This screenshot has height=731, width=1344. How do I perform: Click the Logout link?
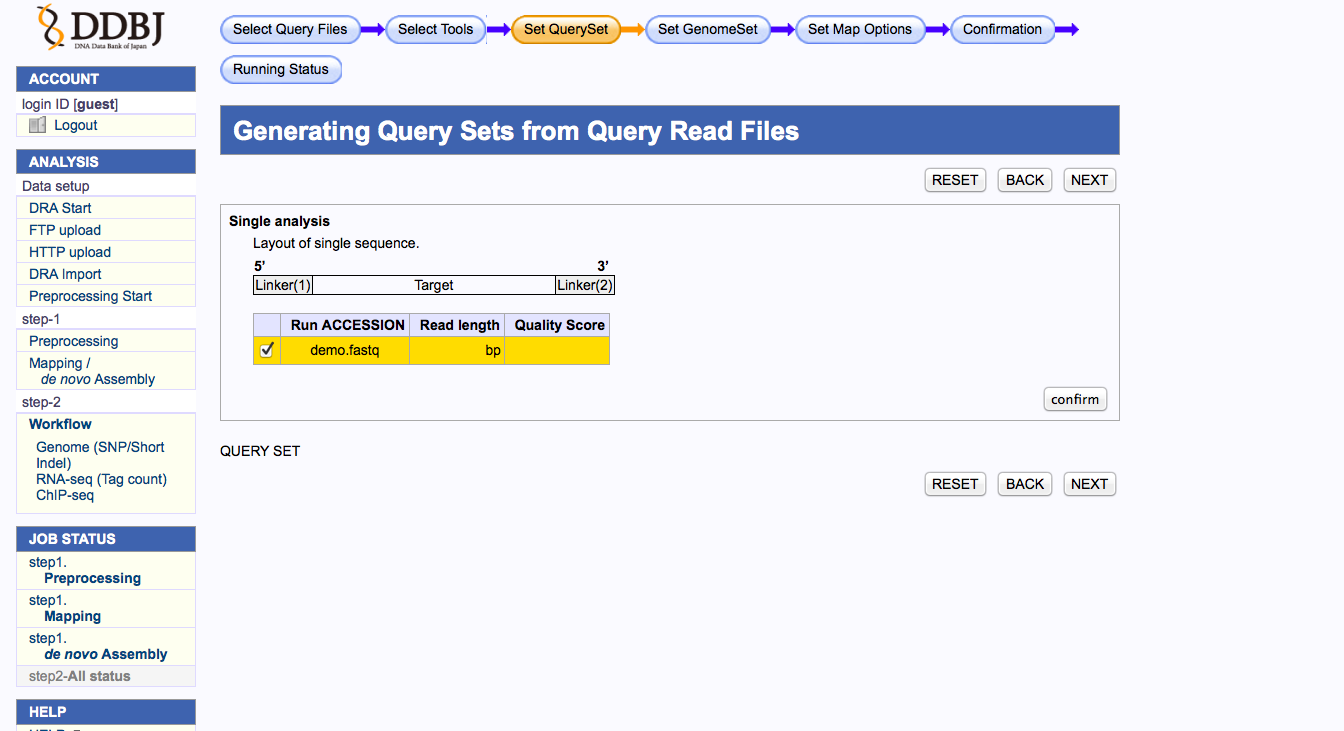(x=76, y=125)
